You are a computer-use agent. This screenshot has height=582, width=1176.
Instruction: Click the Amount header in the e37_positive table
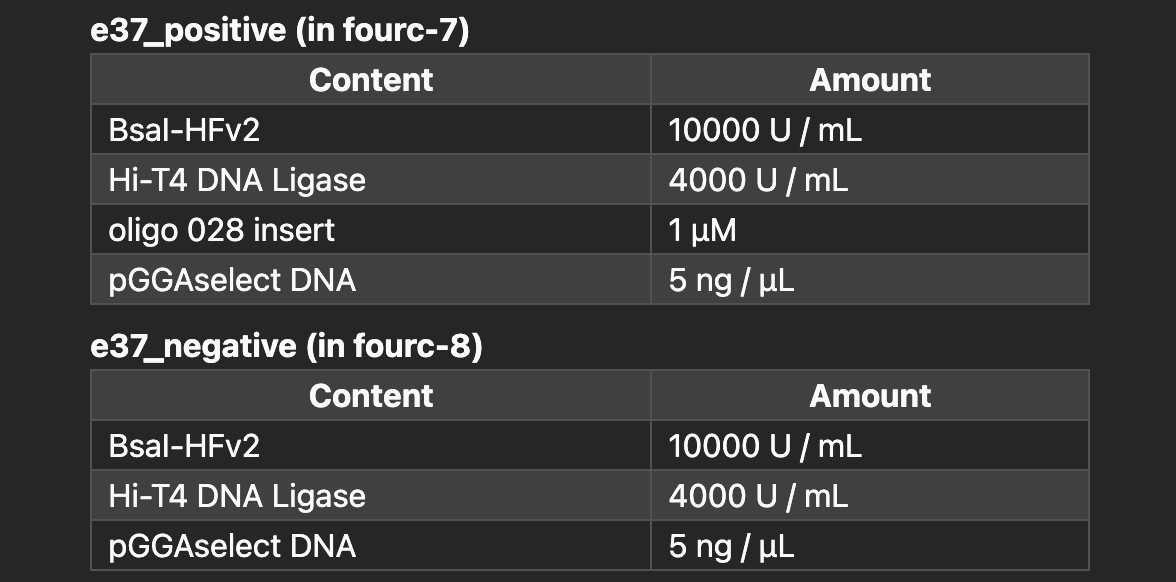coord(869,80)
